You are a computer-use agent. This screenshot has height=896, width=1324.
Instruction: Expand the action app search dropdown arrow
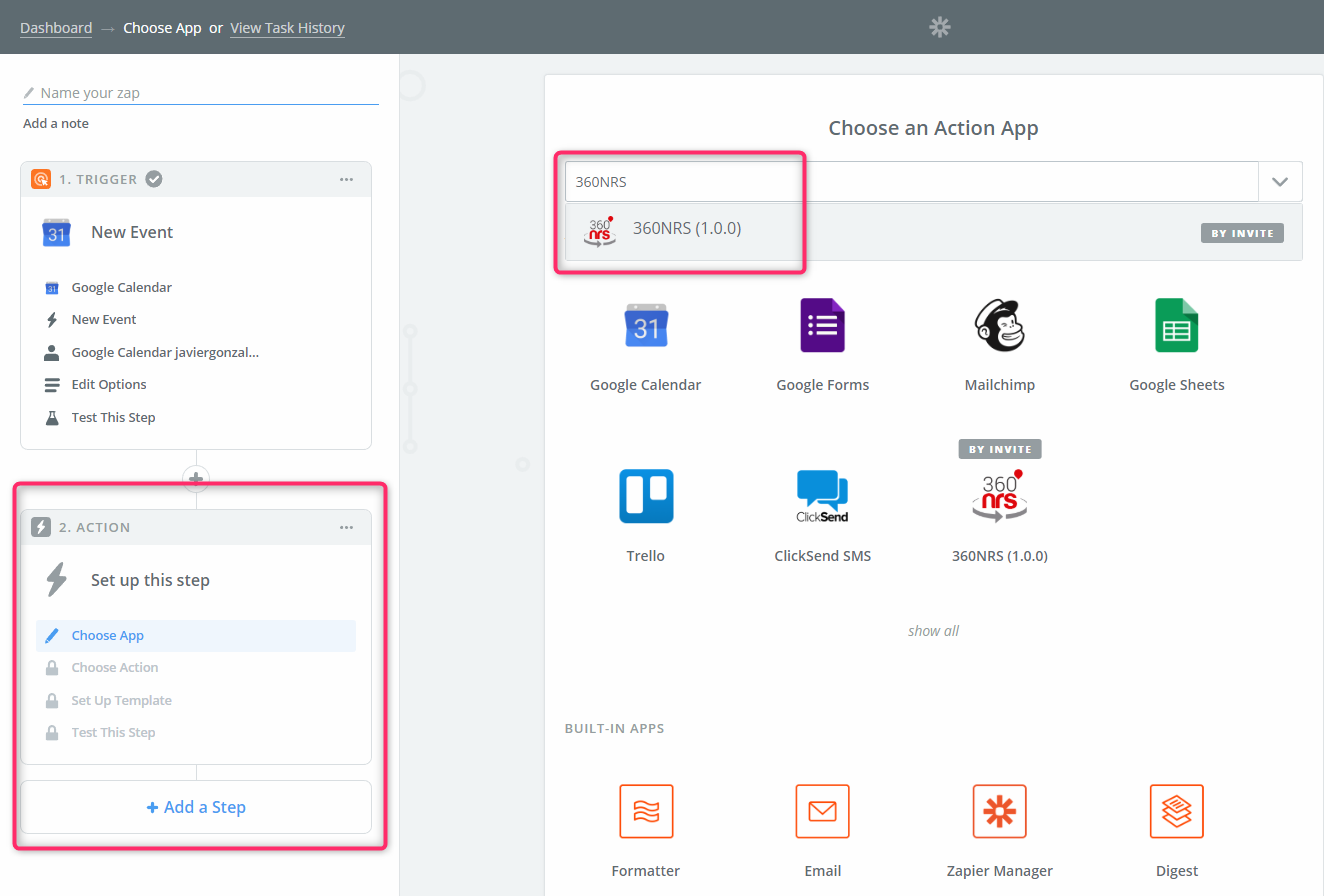[1280, 182]
